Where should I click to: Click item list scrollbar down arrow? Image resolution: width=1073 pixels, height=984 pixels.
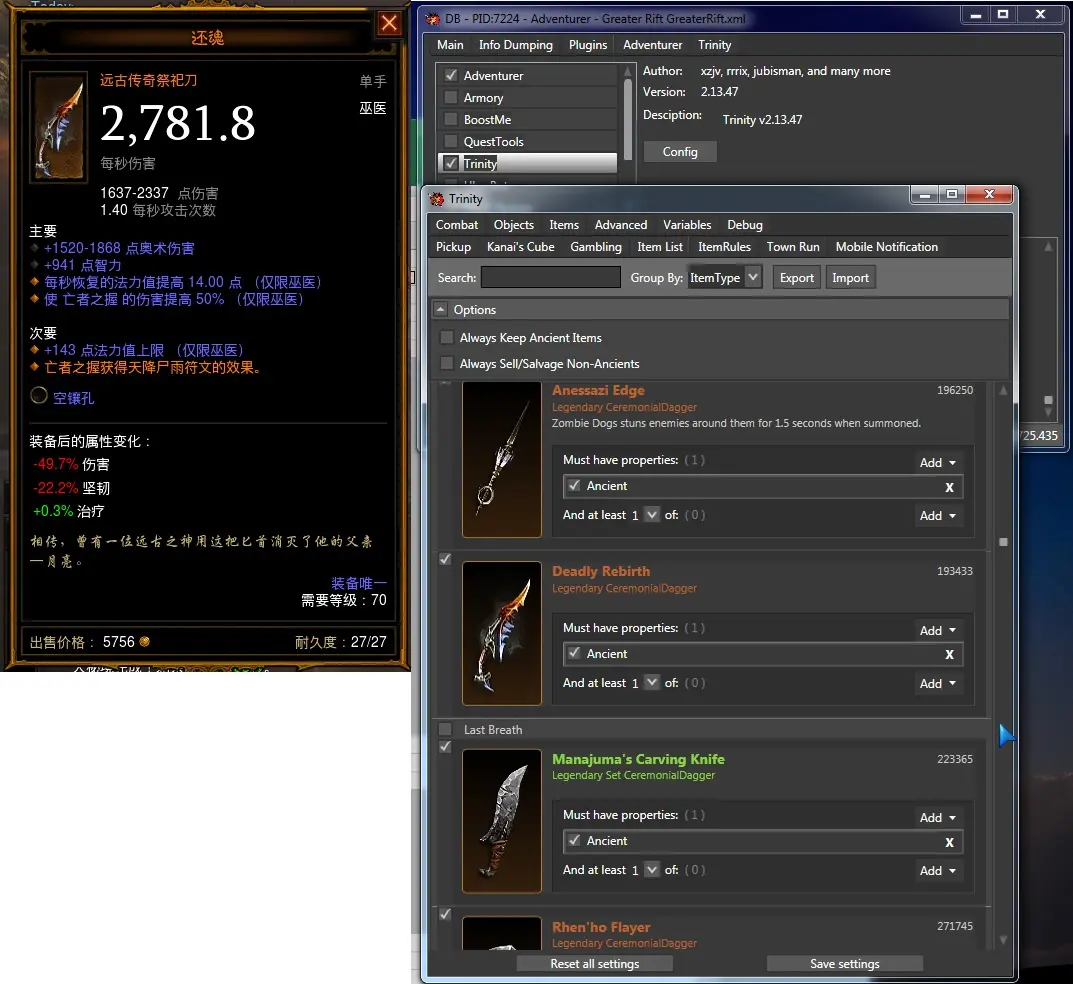(1003, 940)
